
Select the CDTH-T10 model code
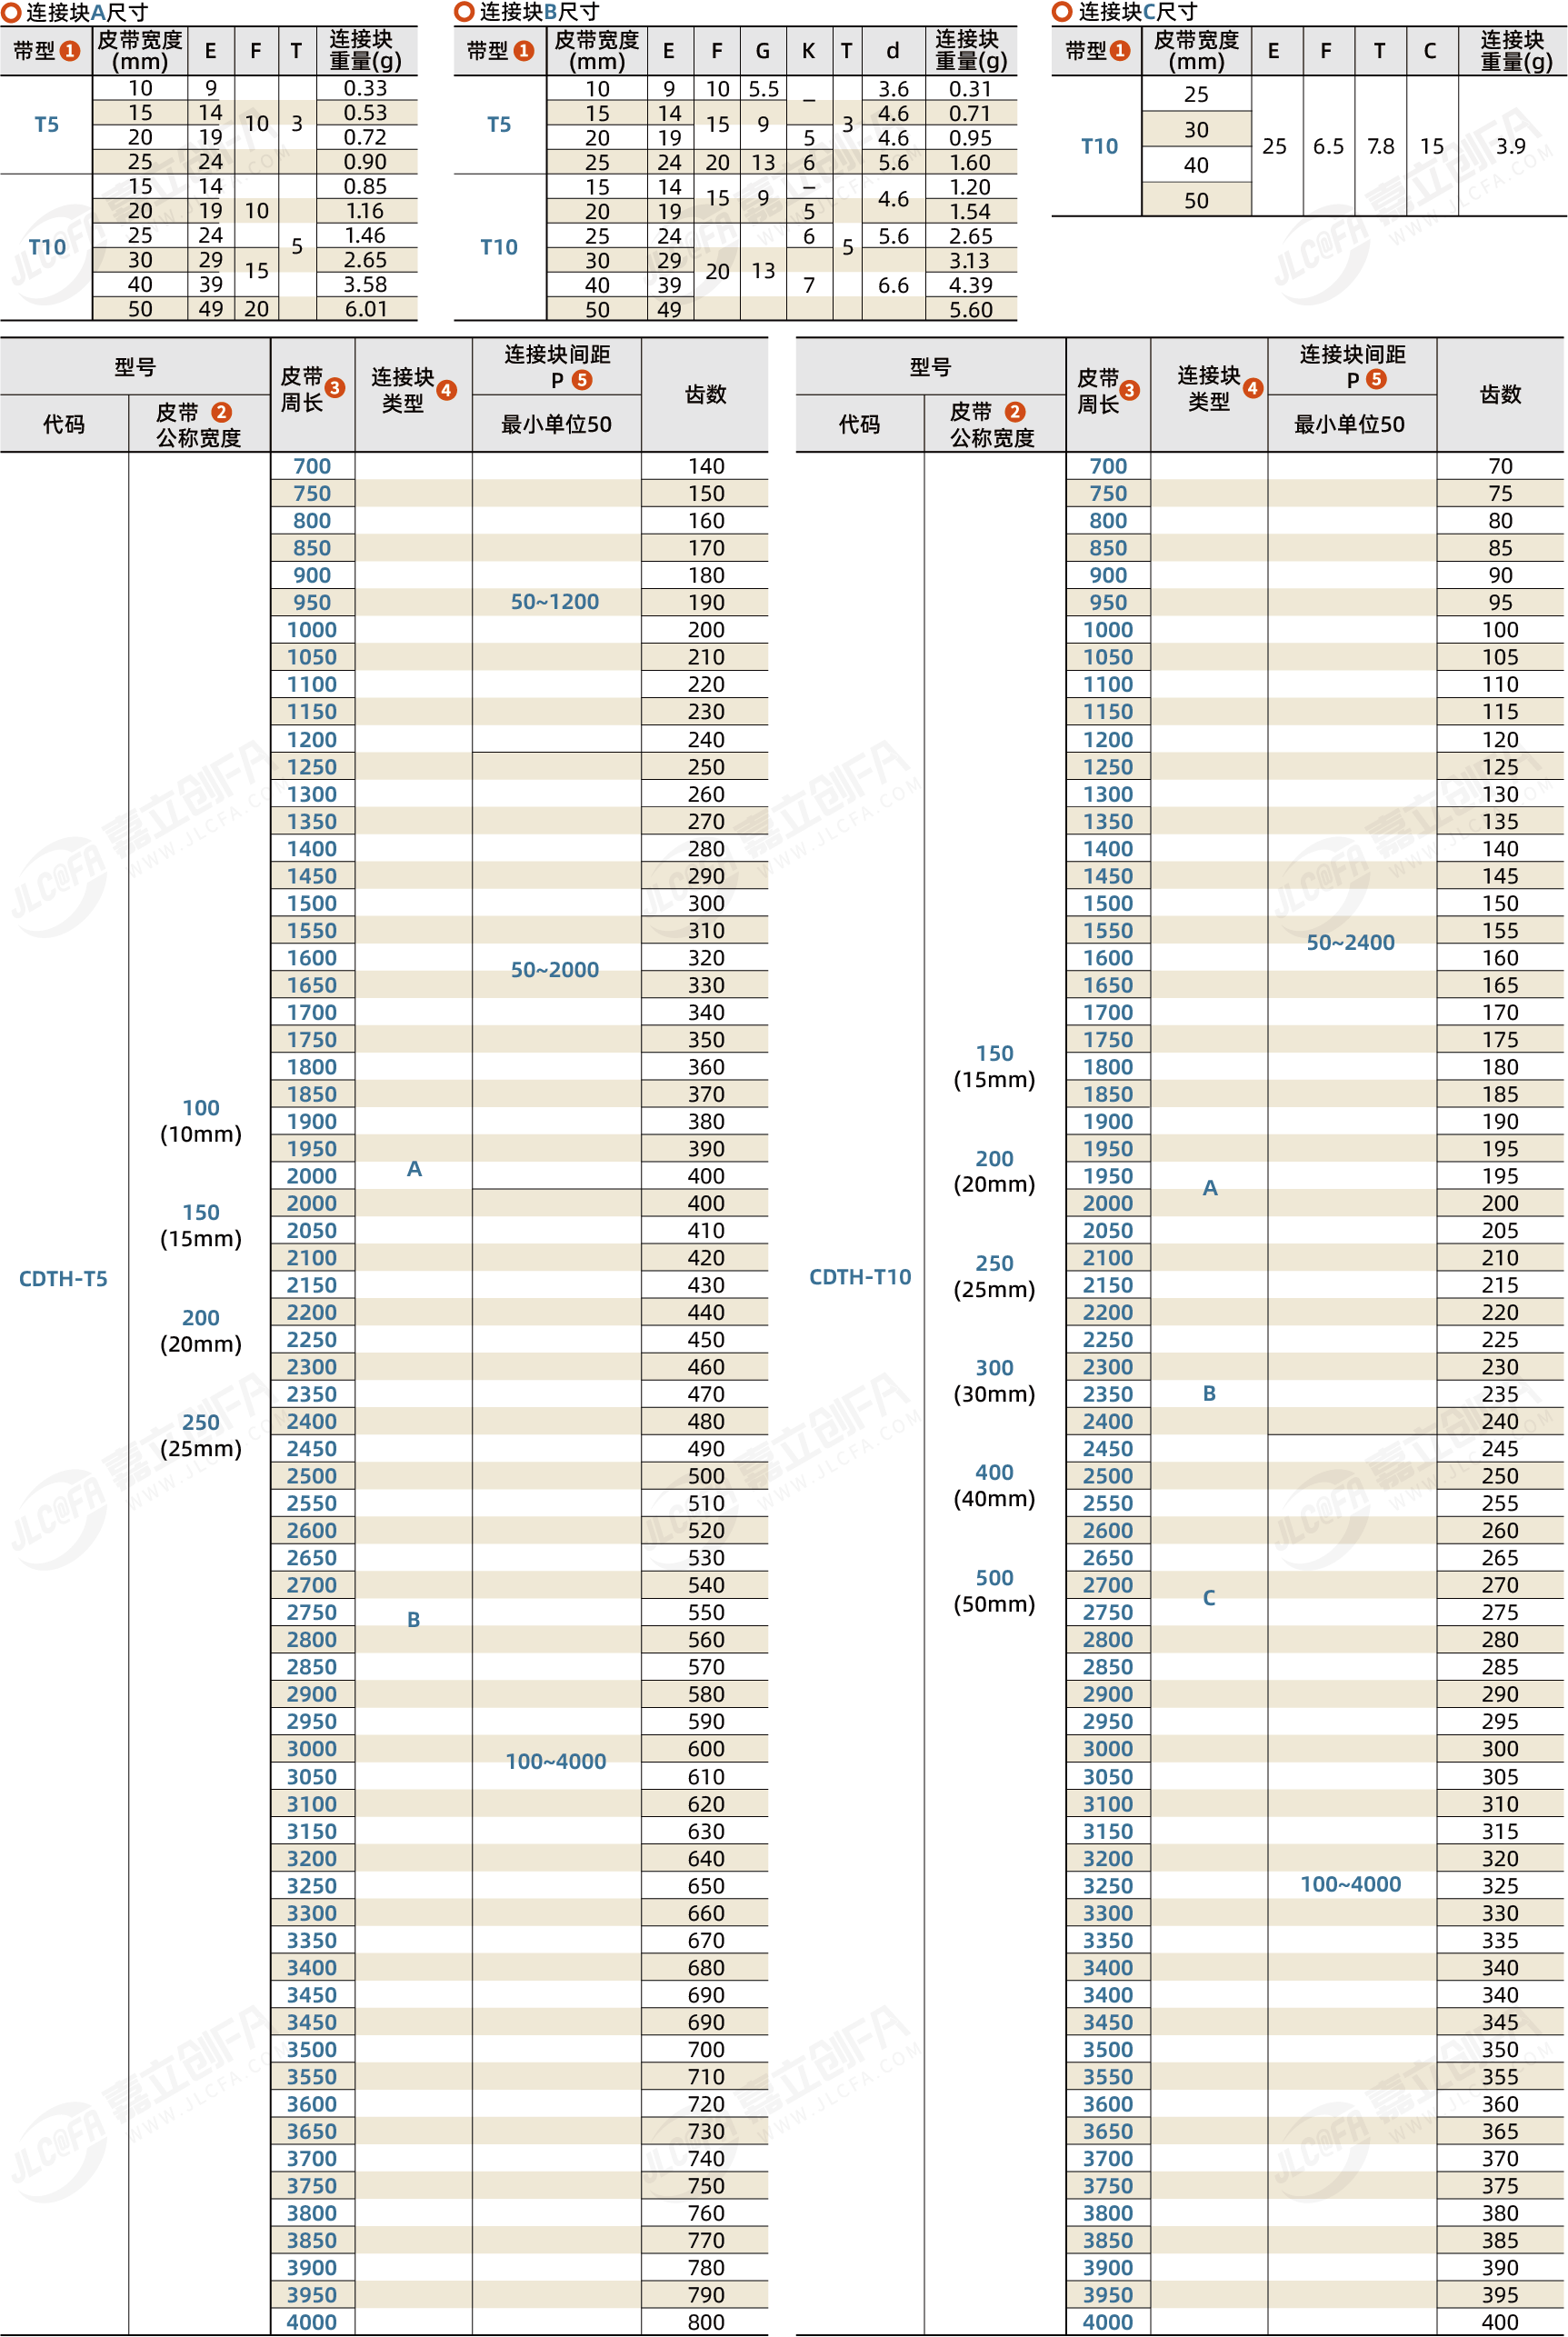[x=860, y=1276]
